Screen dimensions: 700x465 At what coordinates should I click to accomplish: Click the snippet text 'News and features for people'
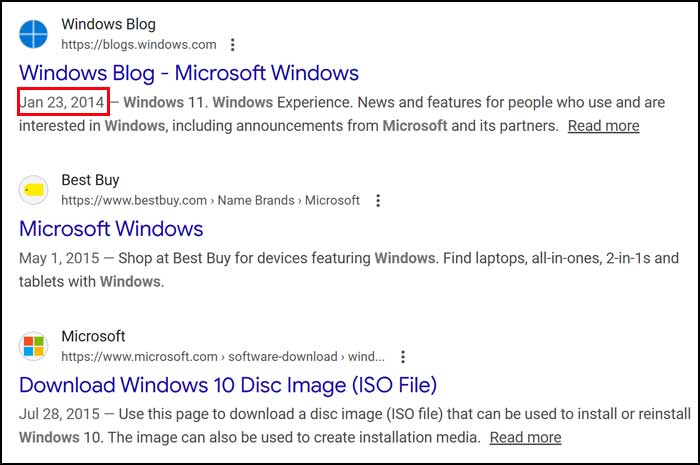point(455,103)
